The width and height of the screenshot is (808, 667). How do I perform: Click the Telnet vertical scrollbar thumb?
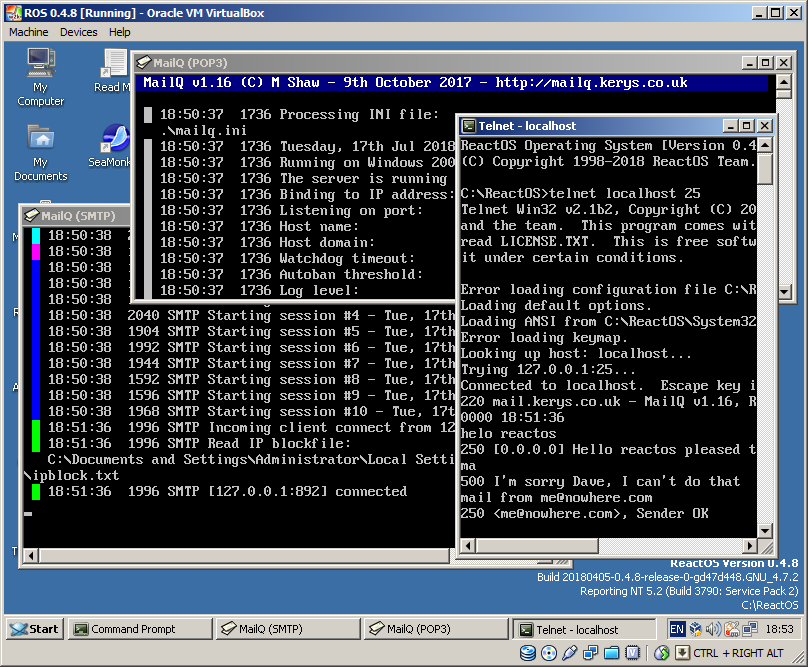coord(765,169)
